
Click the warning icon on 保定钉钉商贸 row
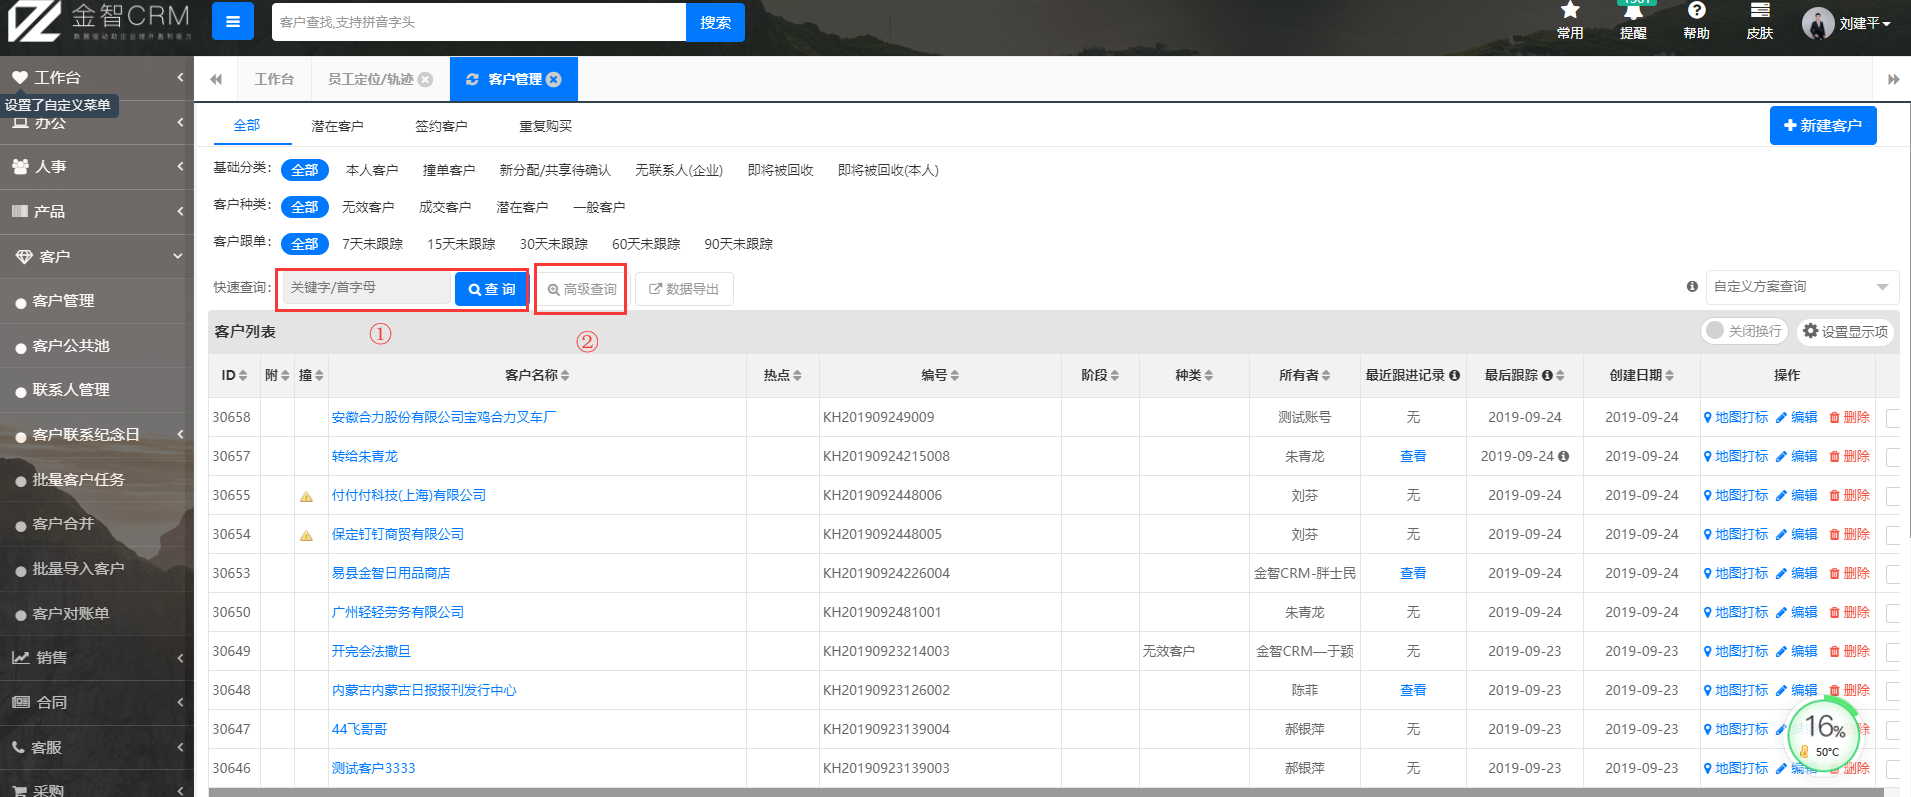306,535
